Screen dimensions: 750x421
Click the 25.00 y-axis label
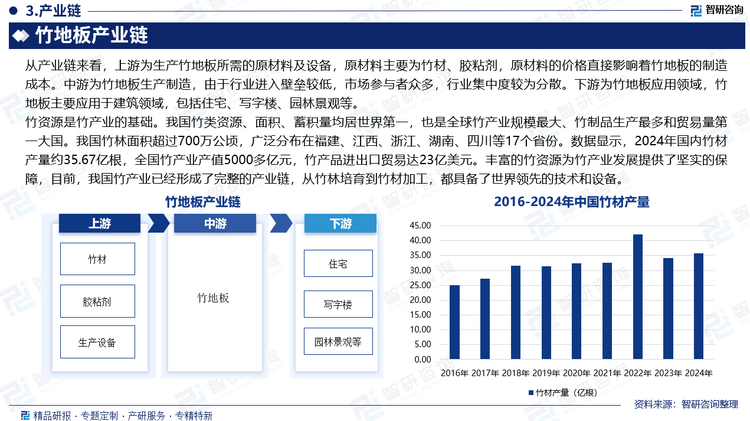(x=420, y=285)
